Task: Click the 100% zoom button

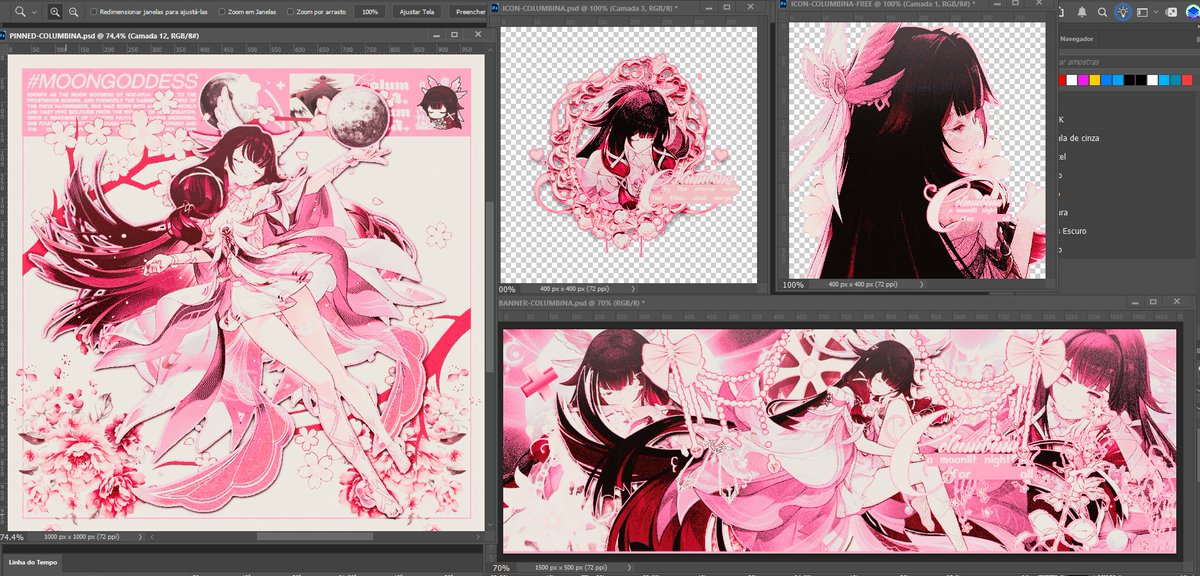Action: [370, 12]
